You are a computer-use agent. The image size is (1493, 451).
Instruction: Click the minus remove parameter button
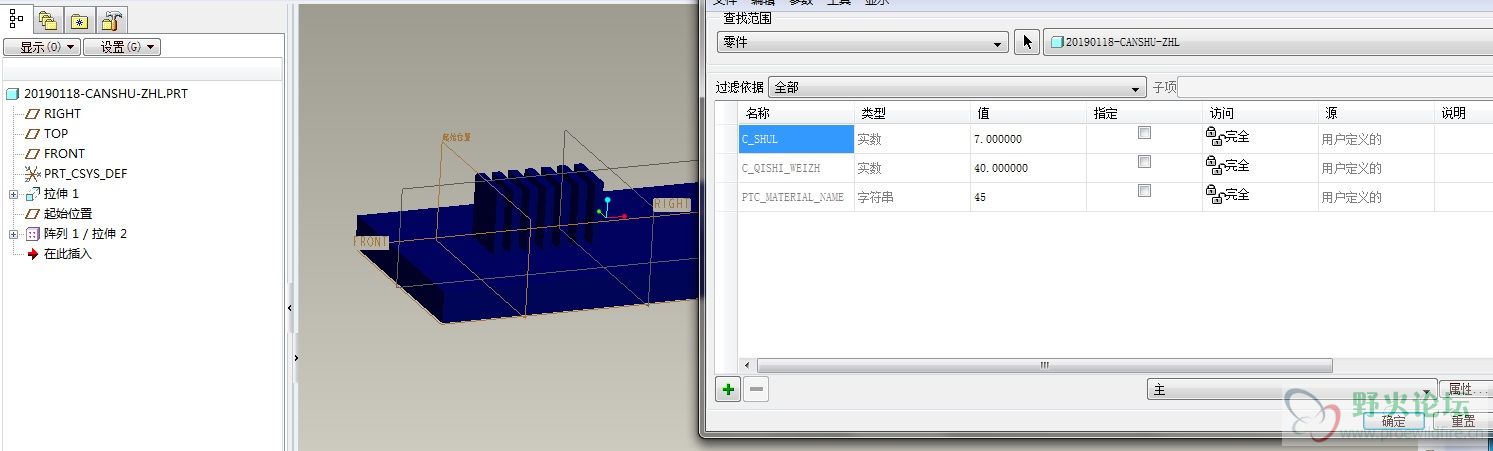click(x=757, y=390)
